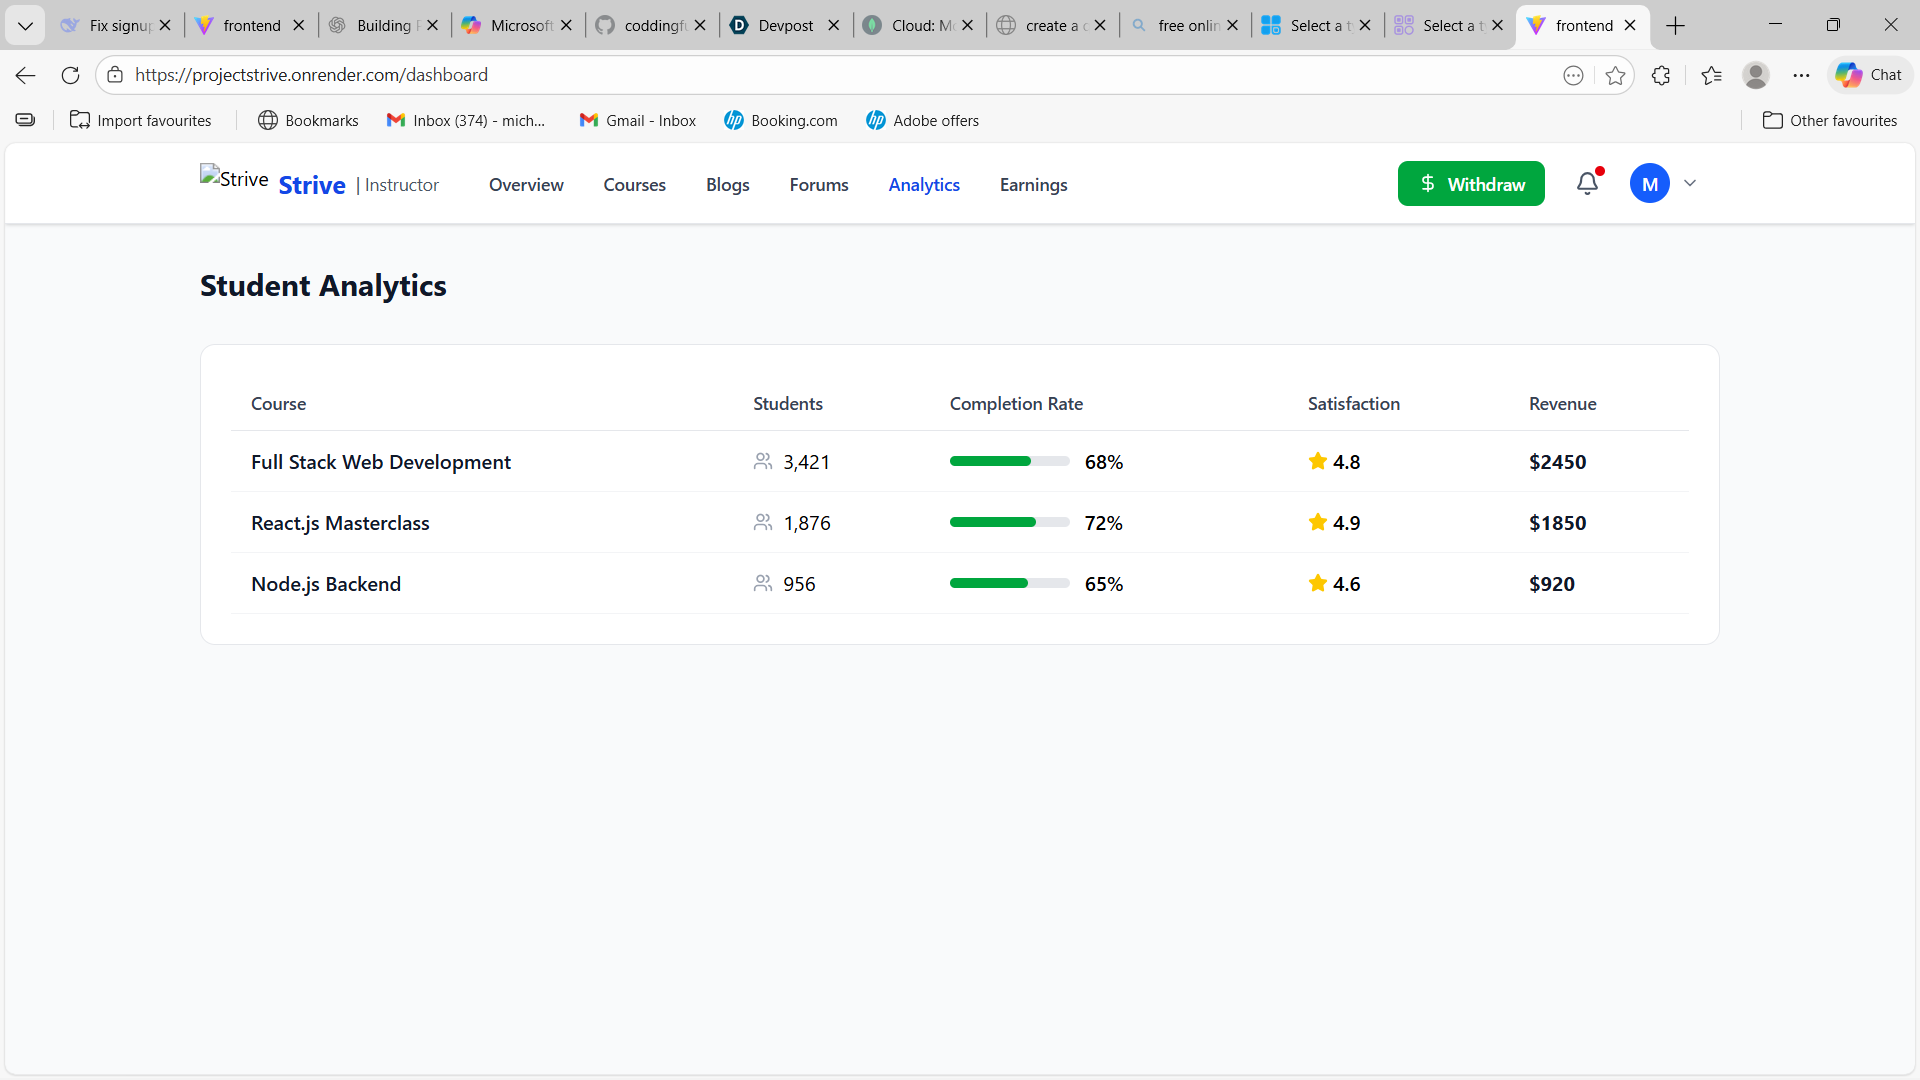
Task: Click the star icon to favourite page
Action: coord(1615,75)
